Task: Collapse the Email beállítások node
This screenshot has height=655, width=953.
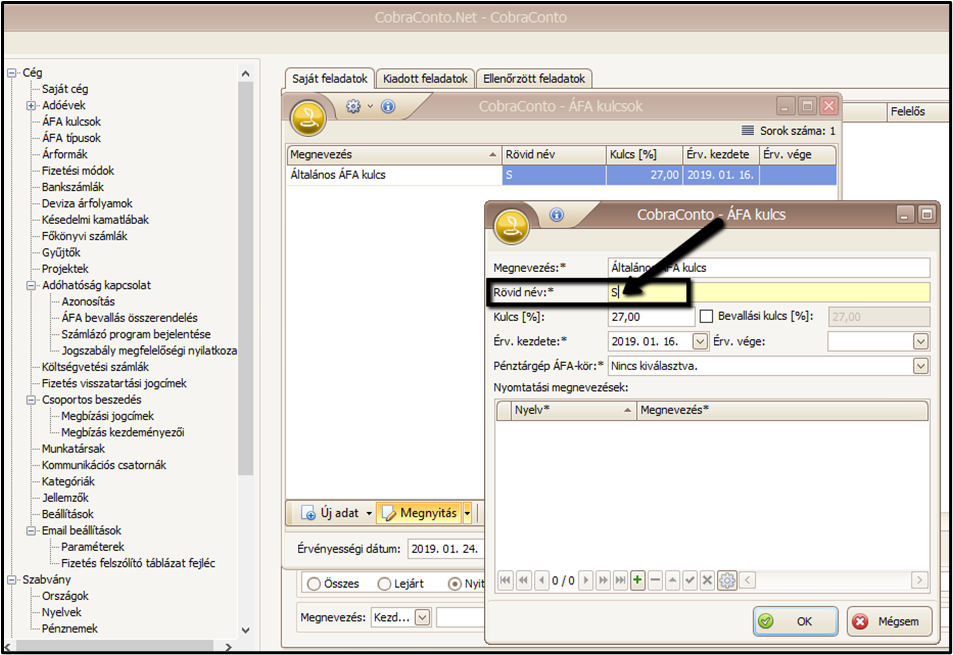Action: pos(31,531)
